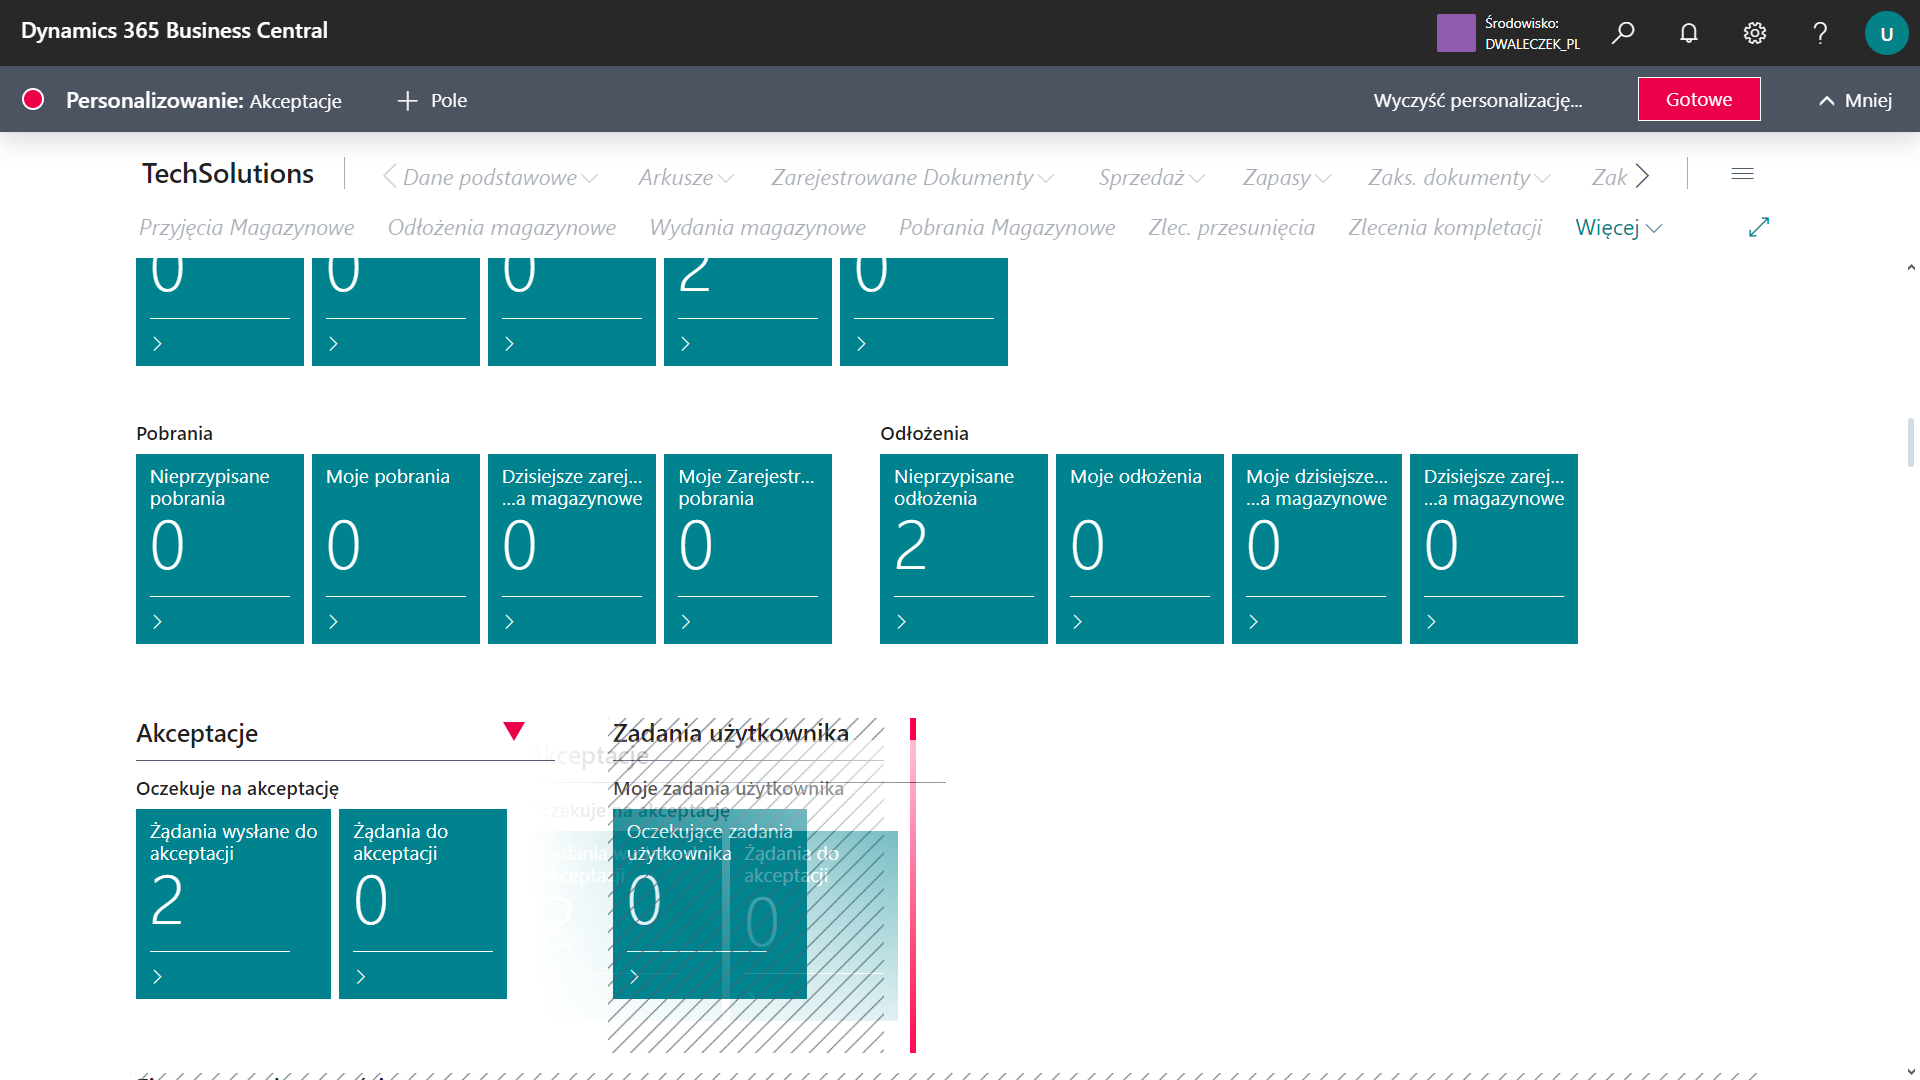Image resolution: width=1920 pixels, height=1080 pixels.
Task: Open the Moje odłożenia tile
Action: click(x=1140, y=548)
